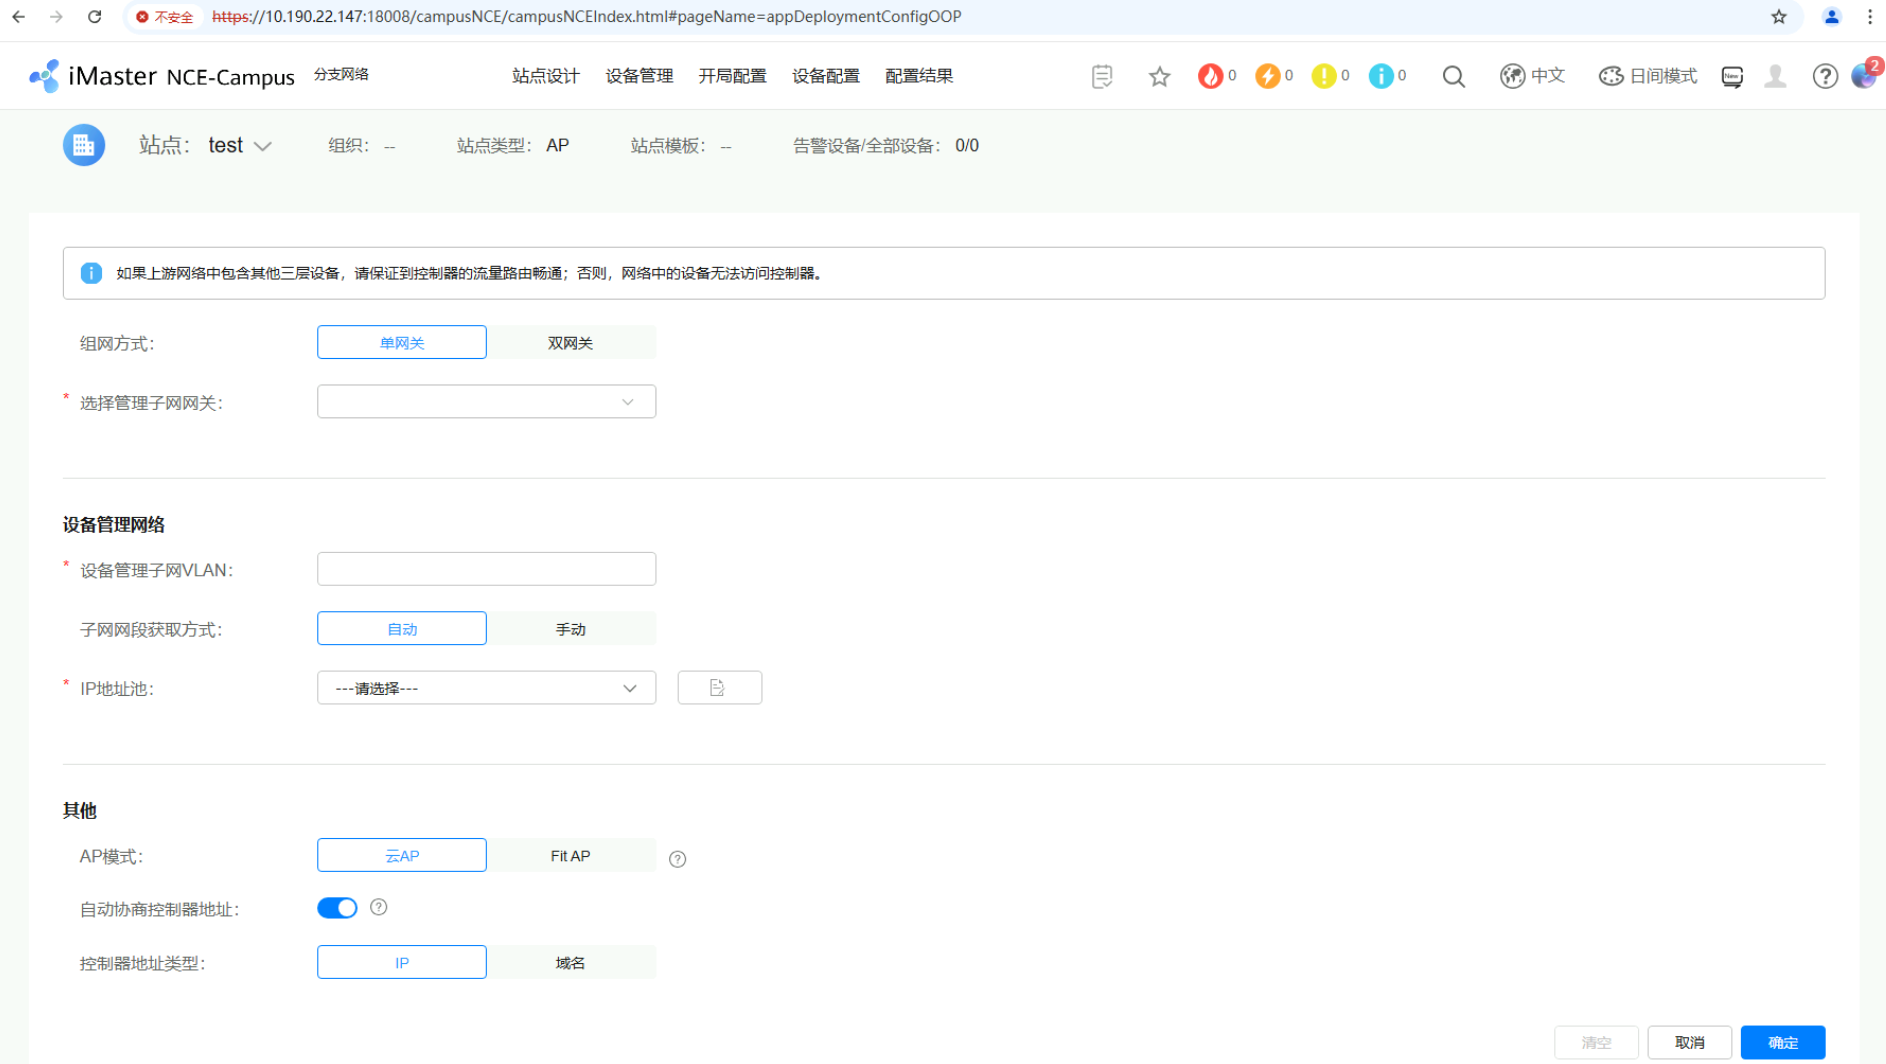Open the search magnifier icon
The image size is (1886, 1064).
click(x=1453, y=76)
